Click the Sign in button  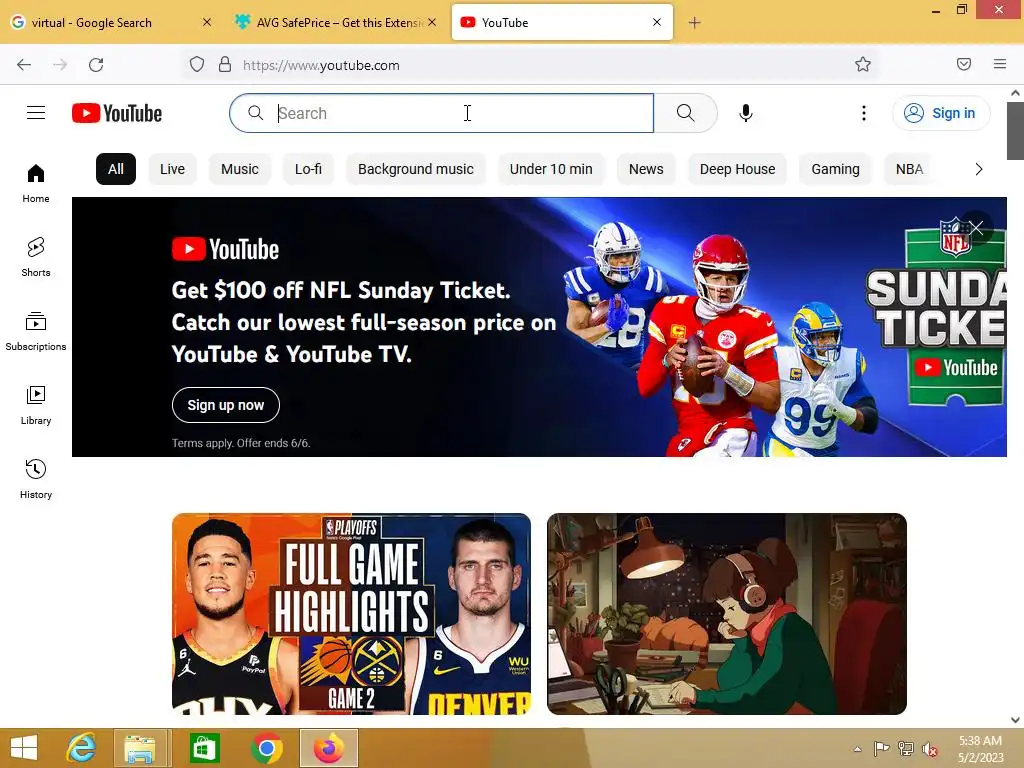tap(940, 113)
